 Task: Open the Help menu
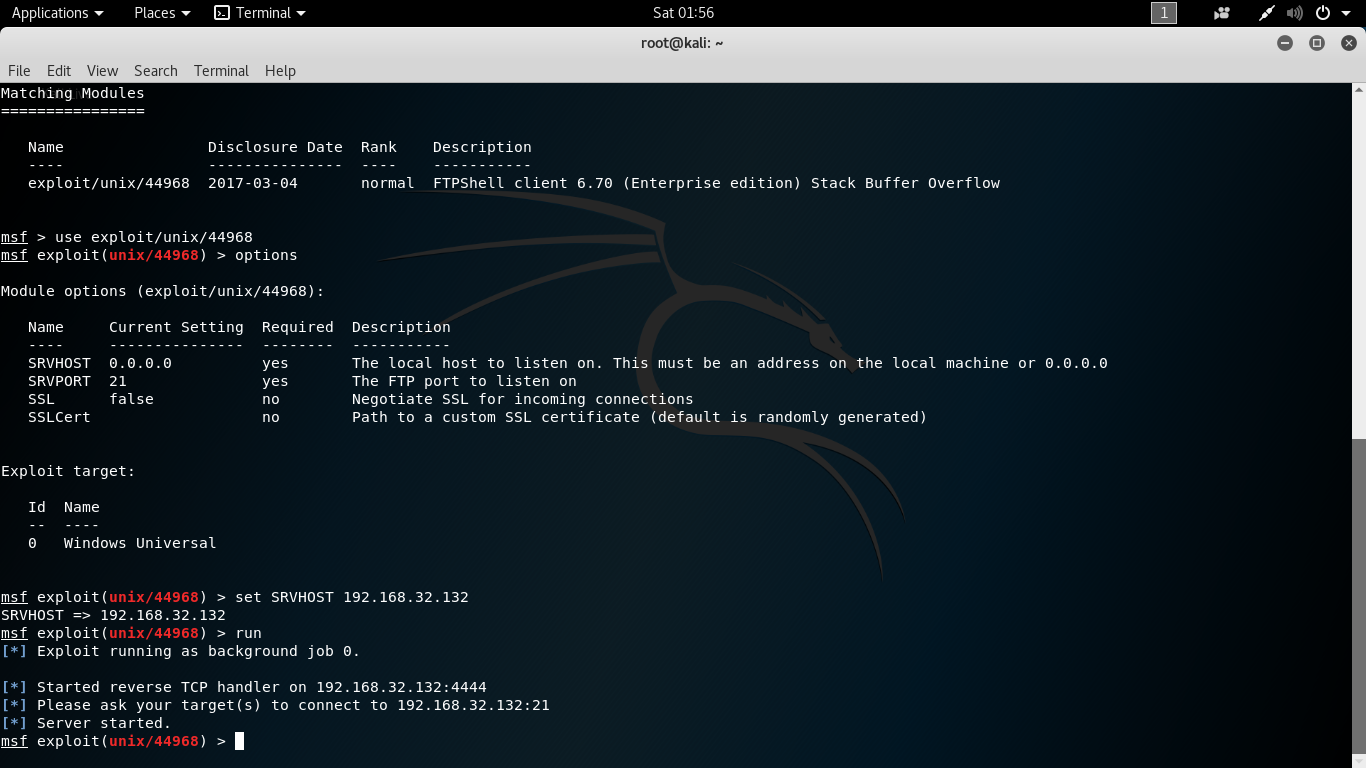[x=280, y=70]
